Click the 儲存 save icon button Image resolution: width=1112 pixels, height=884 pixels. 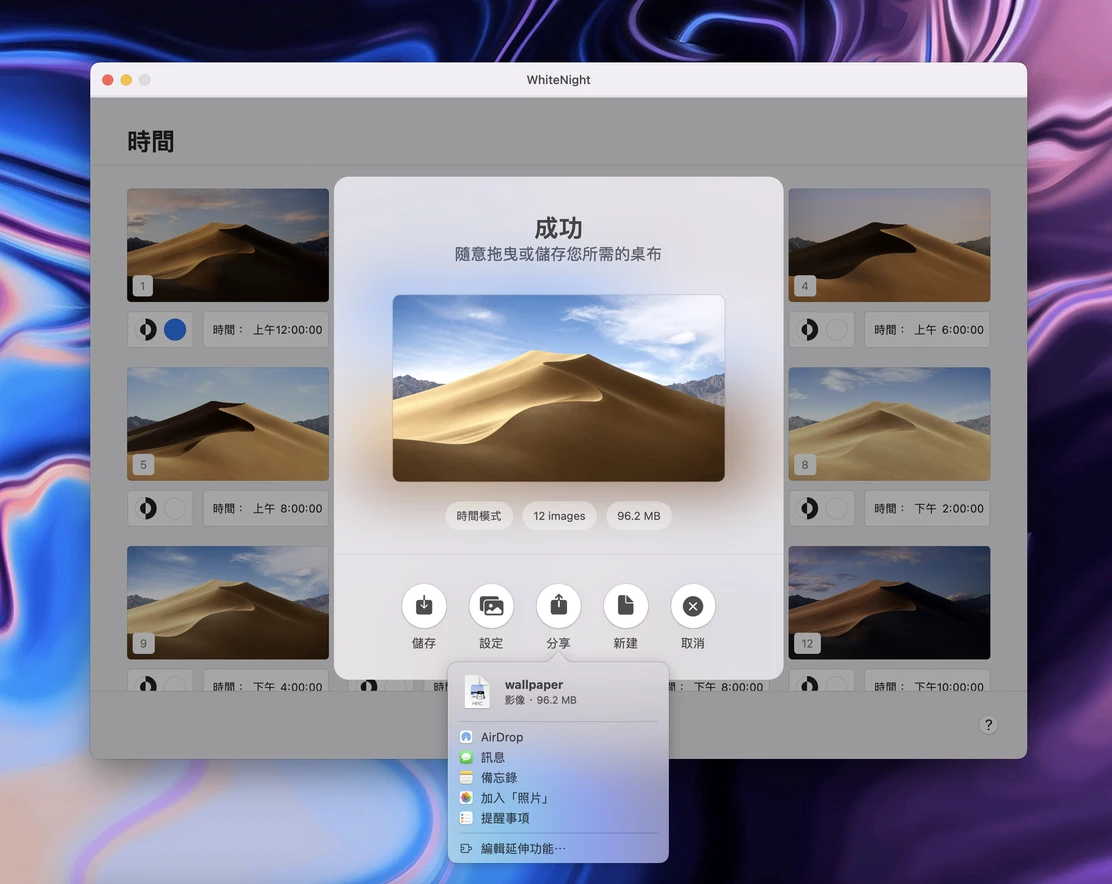pyautogui.click(x=423, y=605)
